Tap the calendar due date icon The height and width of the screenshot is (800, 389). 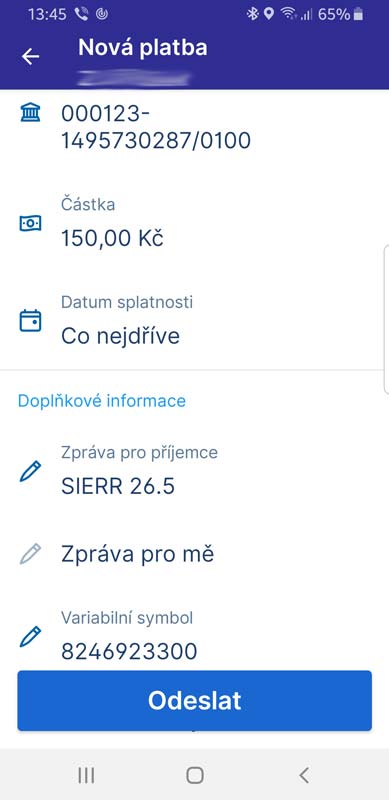[x=30, y=321]
